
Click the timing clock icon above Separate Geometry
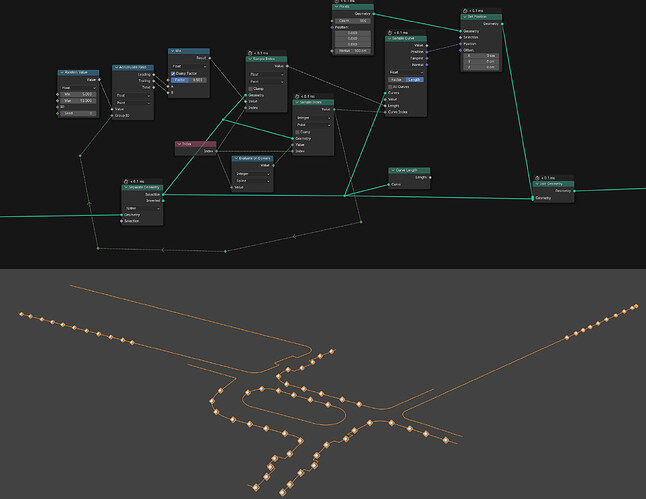point(126,181)
